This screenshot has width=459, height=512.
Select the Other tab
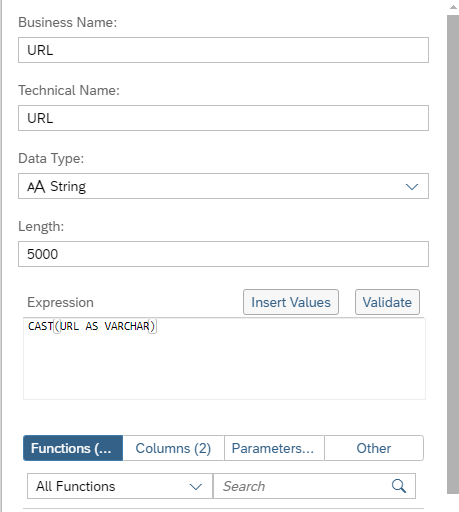(374, 448)
